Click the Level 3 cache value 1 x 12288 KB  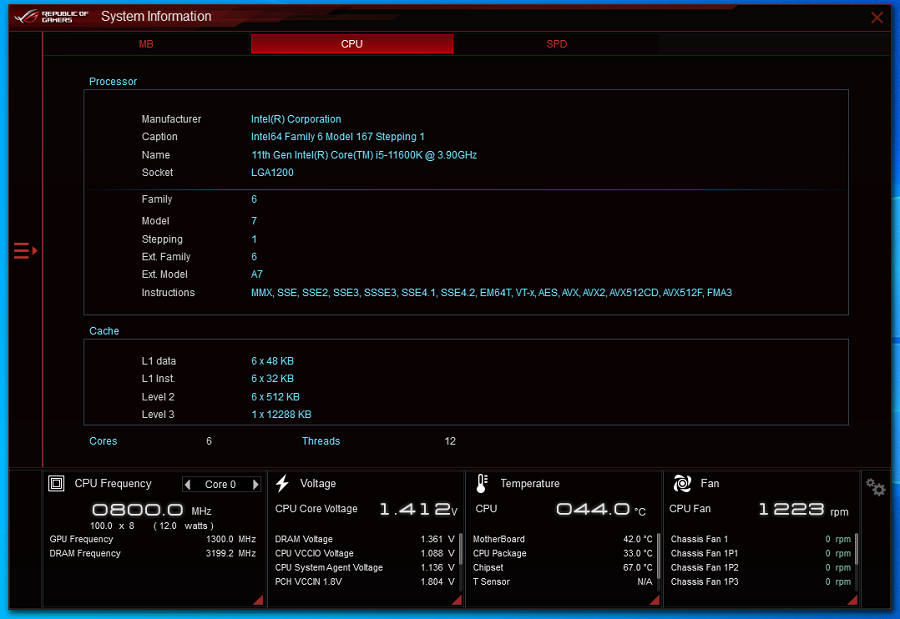coord(281,414)
